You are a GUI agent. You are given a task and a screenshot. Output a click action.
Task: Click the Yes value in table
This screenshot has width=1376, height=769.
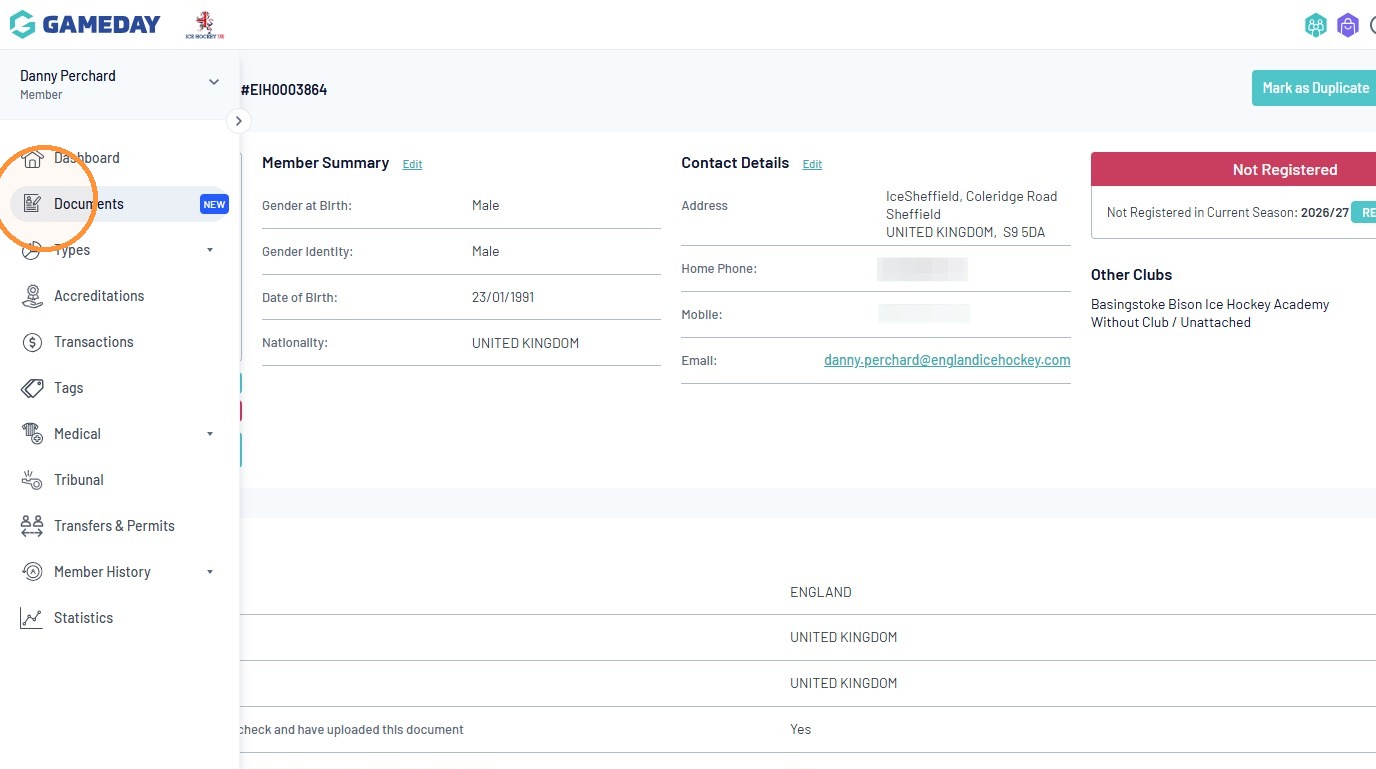(800, 729)
